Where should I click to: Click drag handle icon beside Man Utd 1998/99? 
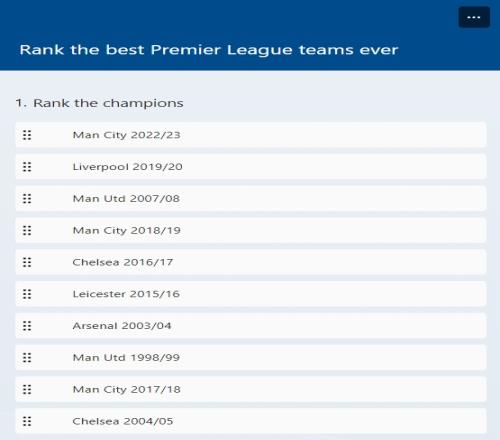(27, 358)
